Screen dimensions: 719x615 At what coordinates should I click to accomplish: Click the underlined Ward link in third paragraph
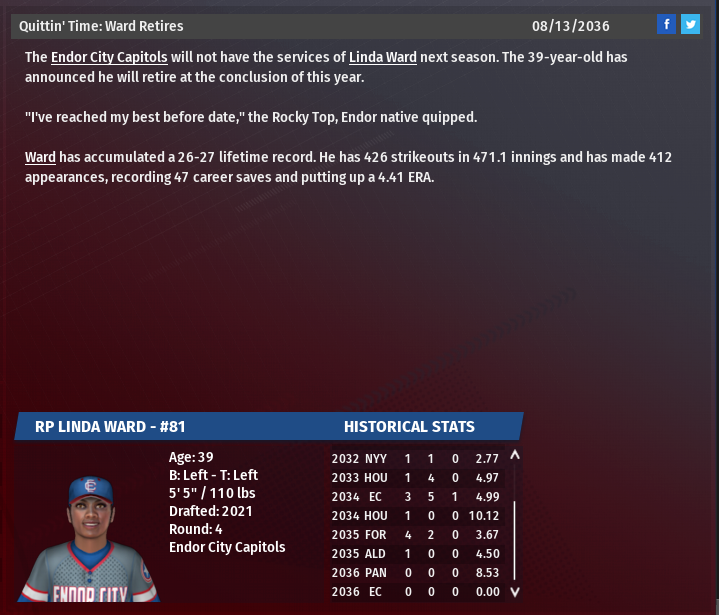click(x=40, y=158)
